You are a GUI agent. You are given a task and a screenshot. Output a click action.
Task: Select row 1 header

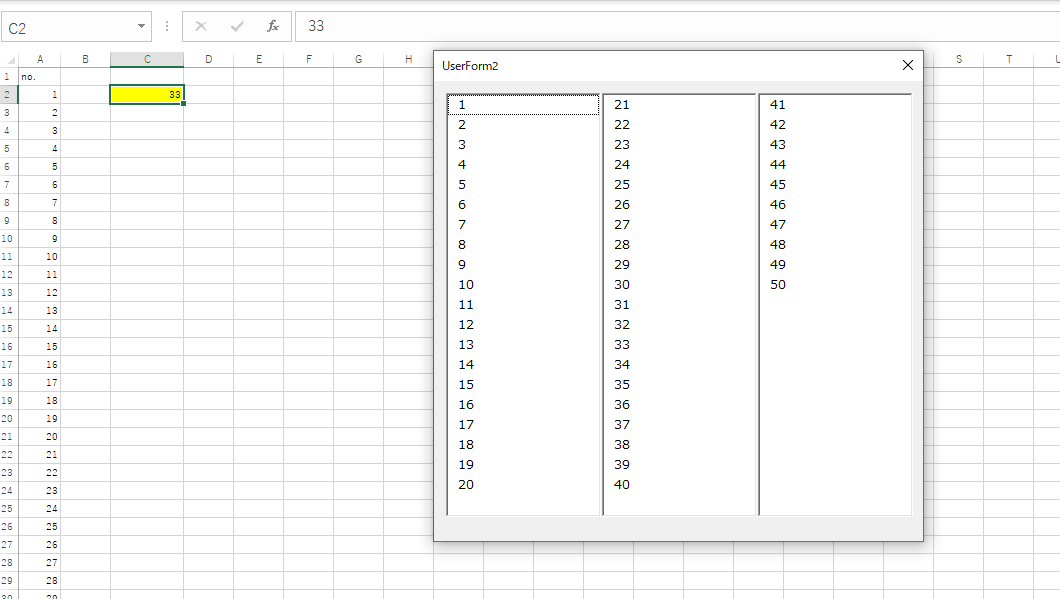click(x=9, y=76)
